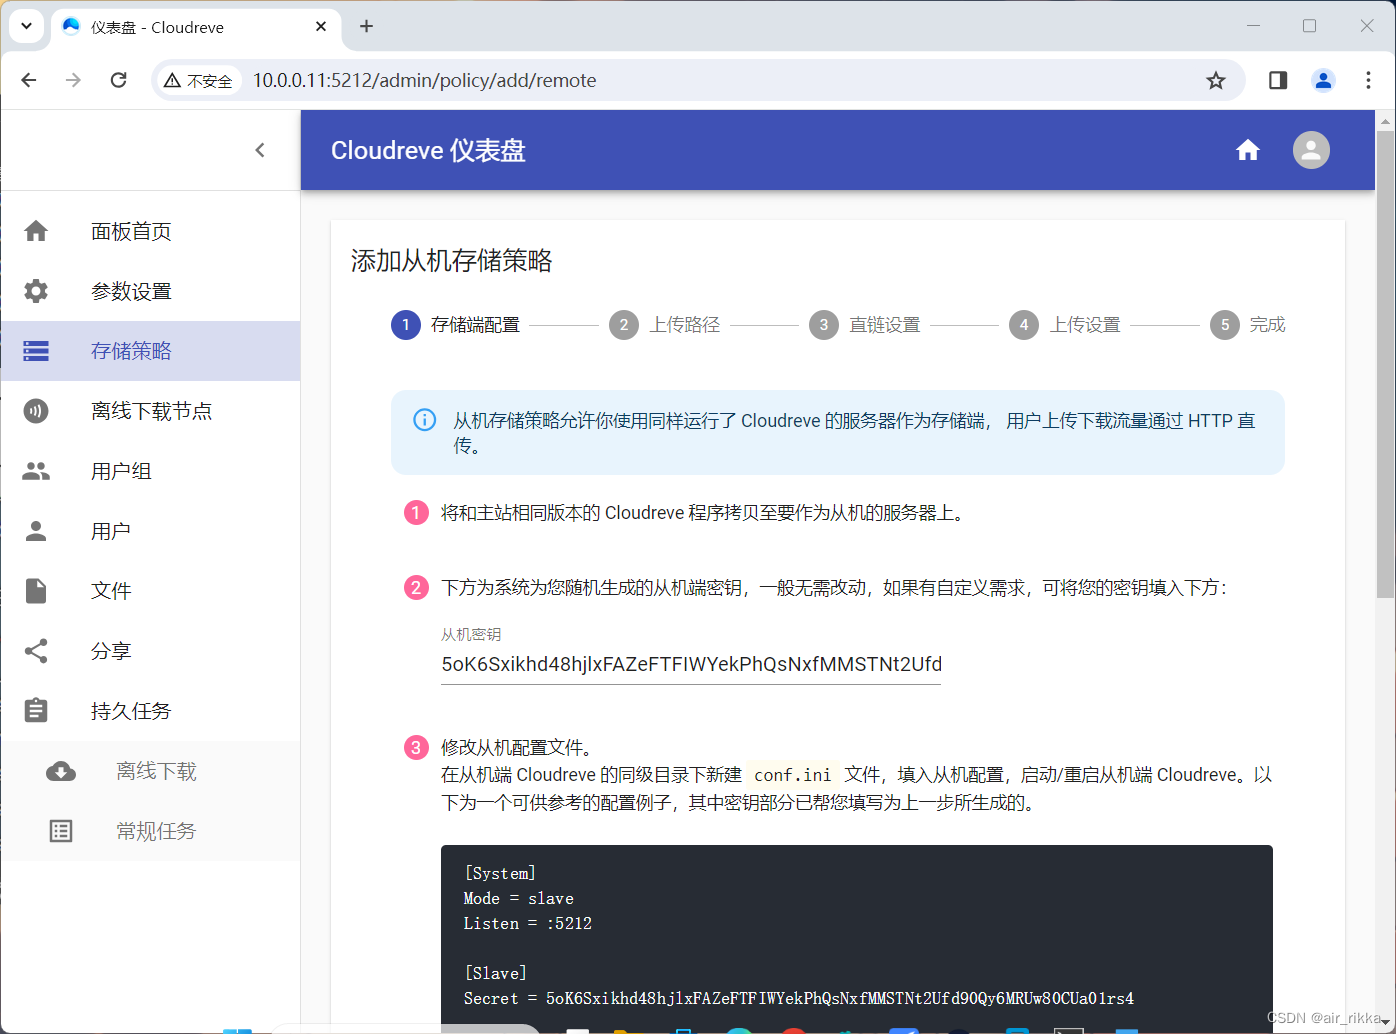Open the tab search dropdown arrow
Image resolution: width=1396 pixels, height=1034 pixels.
(x=26, y=26)
